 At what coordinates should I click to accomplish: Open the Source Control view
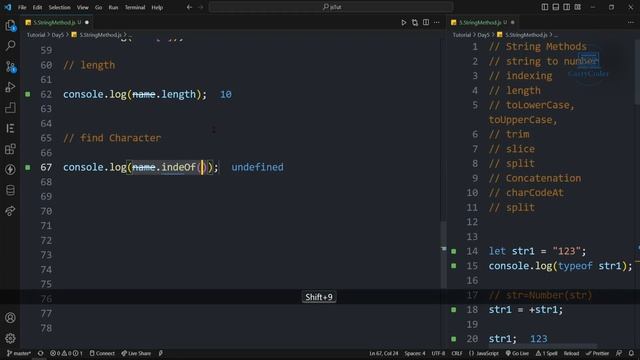click(x=10, y=66)
